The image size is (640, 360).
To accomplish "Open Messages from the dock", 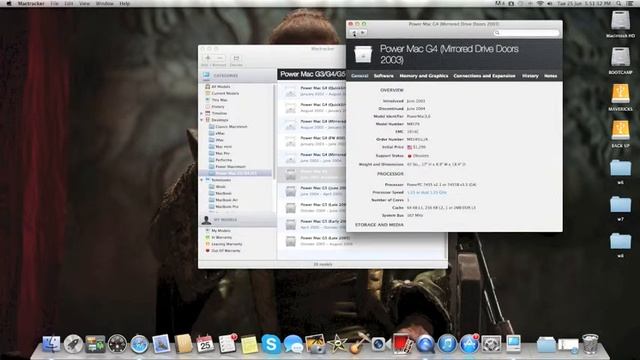I will [293, 344].
